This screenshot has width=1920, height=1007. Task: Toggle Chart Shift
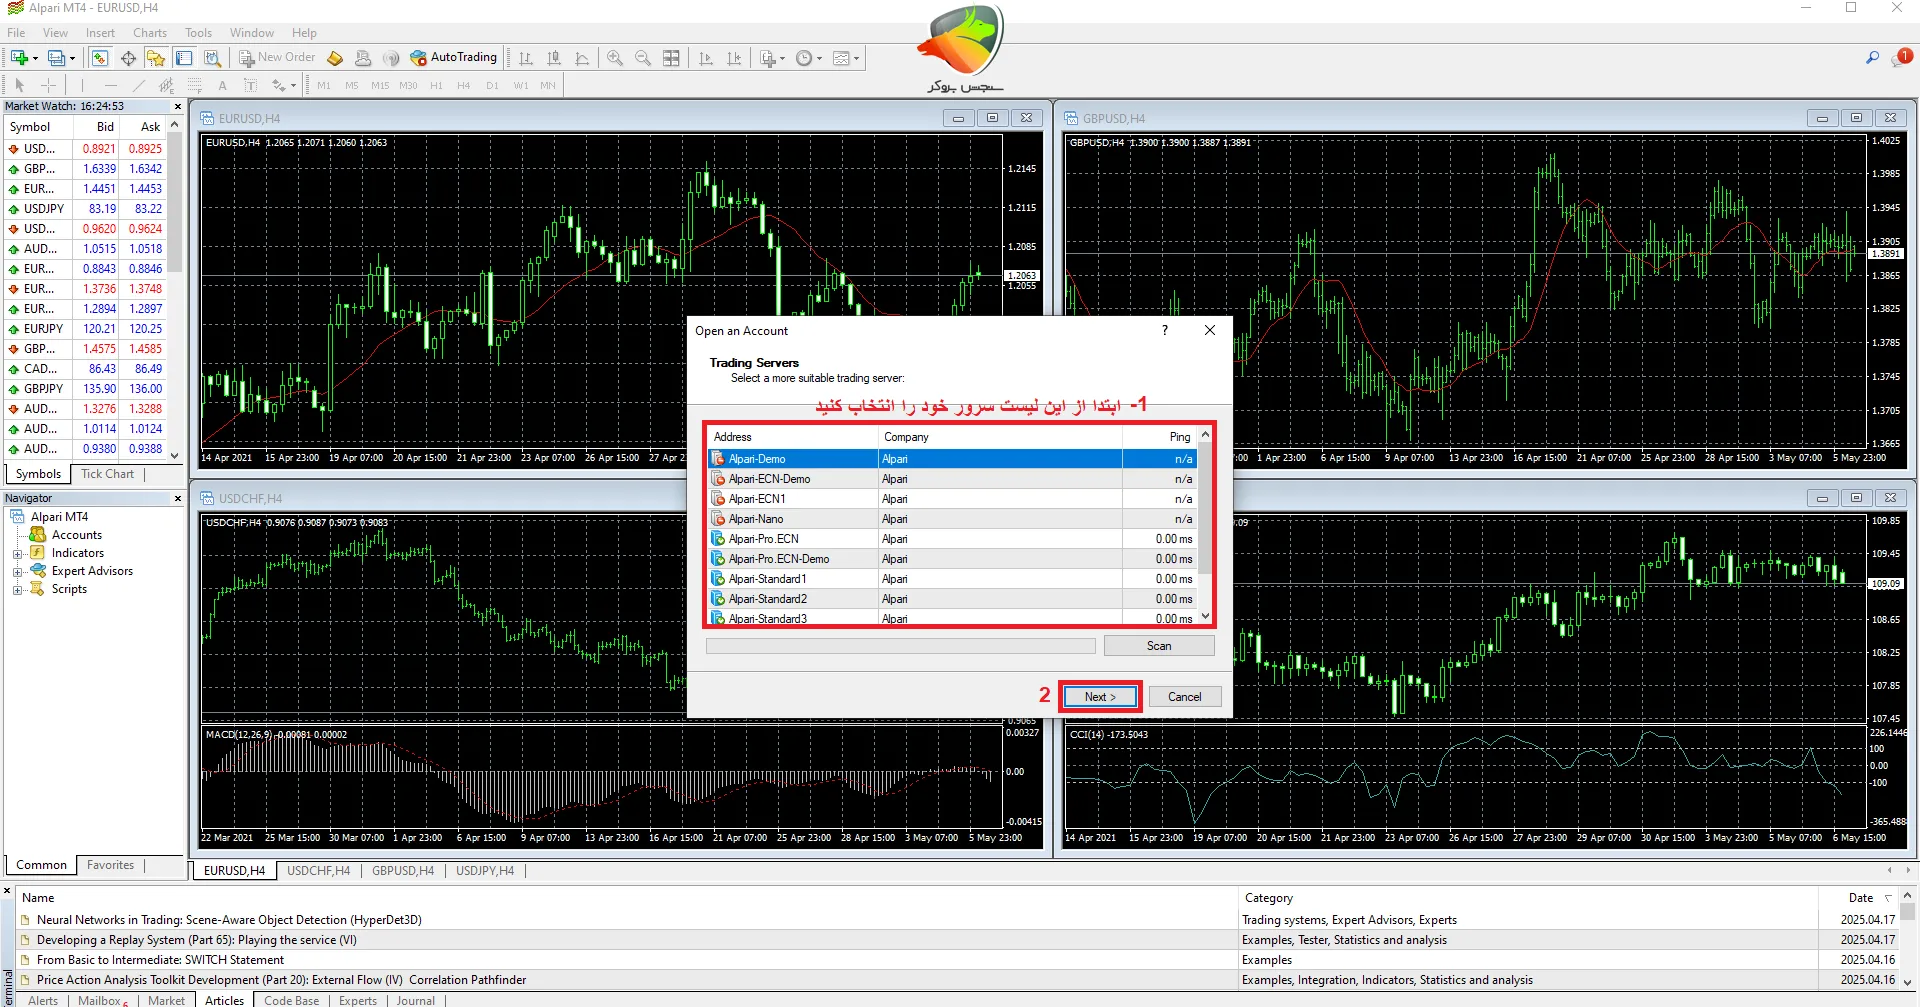[x=734, y=58]
